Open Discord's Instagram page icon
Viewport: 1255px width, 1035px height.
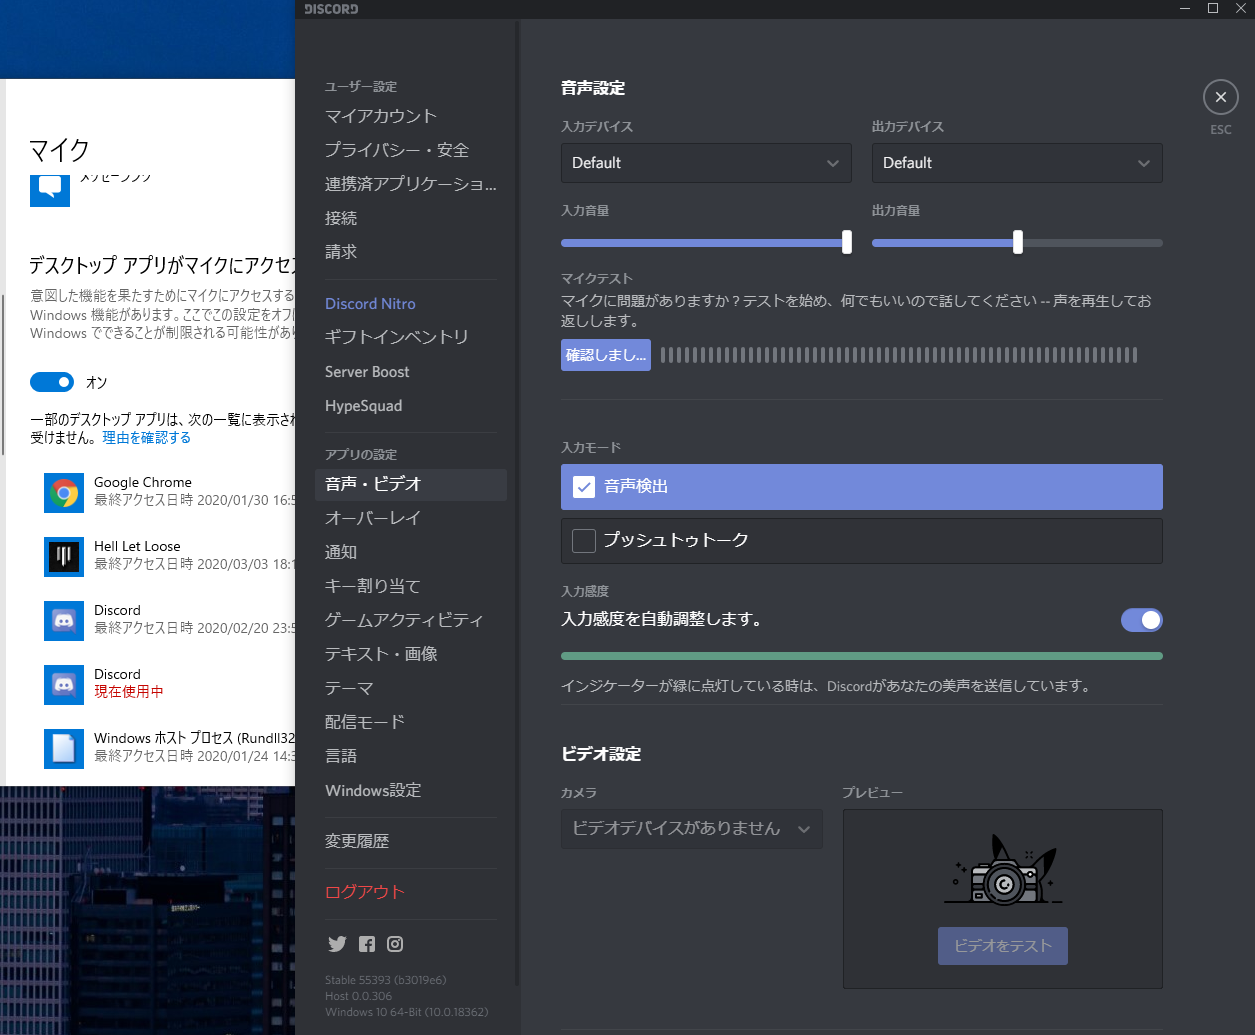pos(395,944)
